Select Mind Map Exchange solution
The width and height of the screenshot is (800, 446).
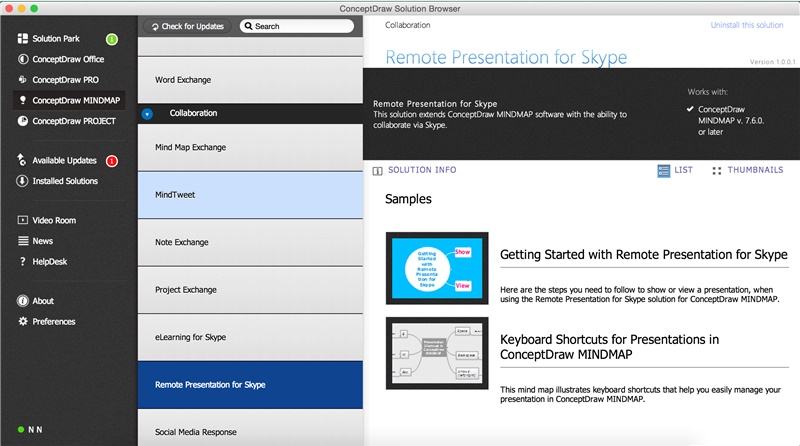(x=251, y=147)
